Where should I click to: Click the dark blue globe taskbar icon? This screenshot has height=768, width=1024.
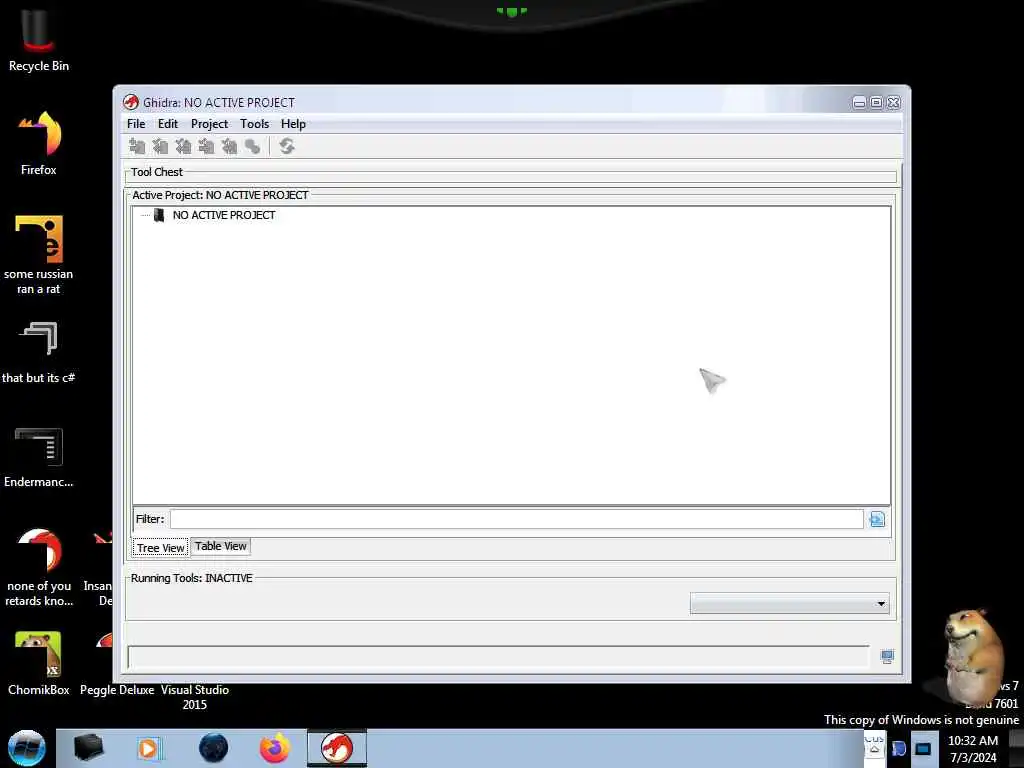click(x=213, y=748)
